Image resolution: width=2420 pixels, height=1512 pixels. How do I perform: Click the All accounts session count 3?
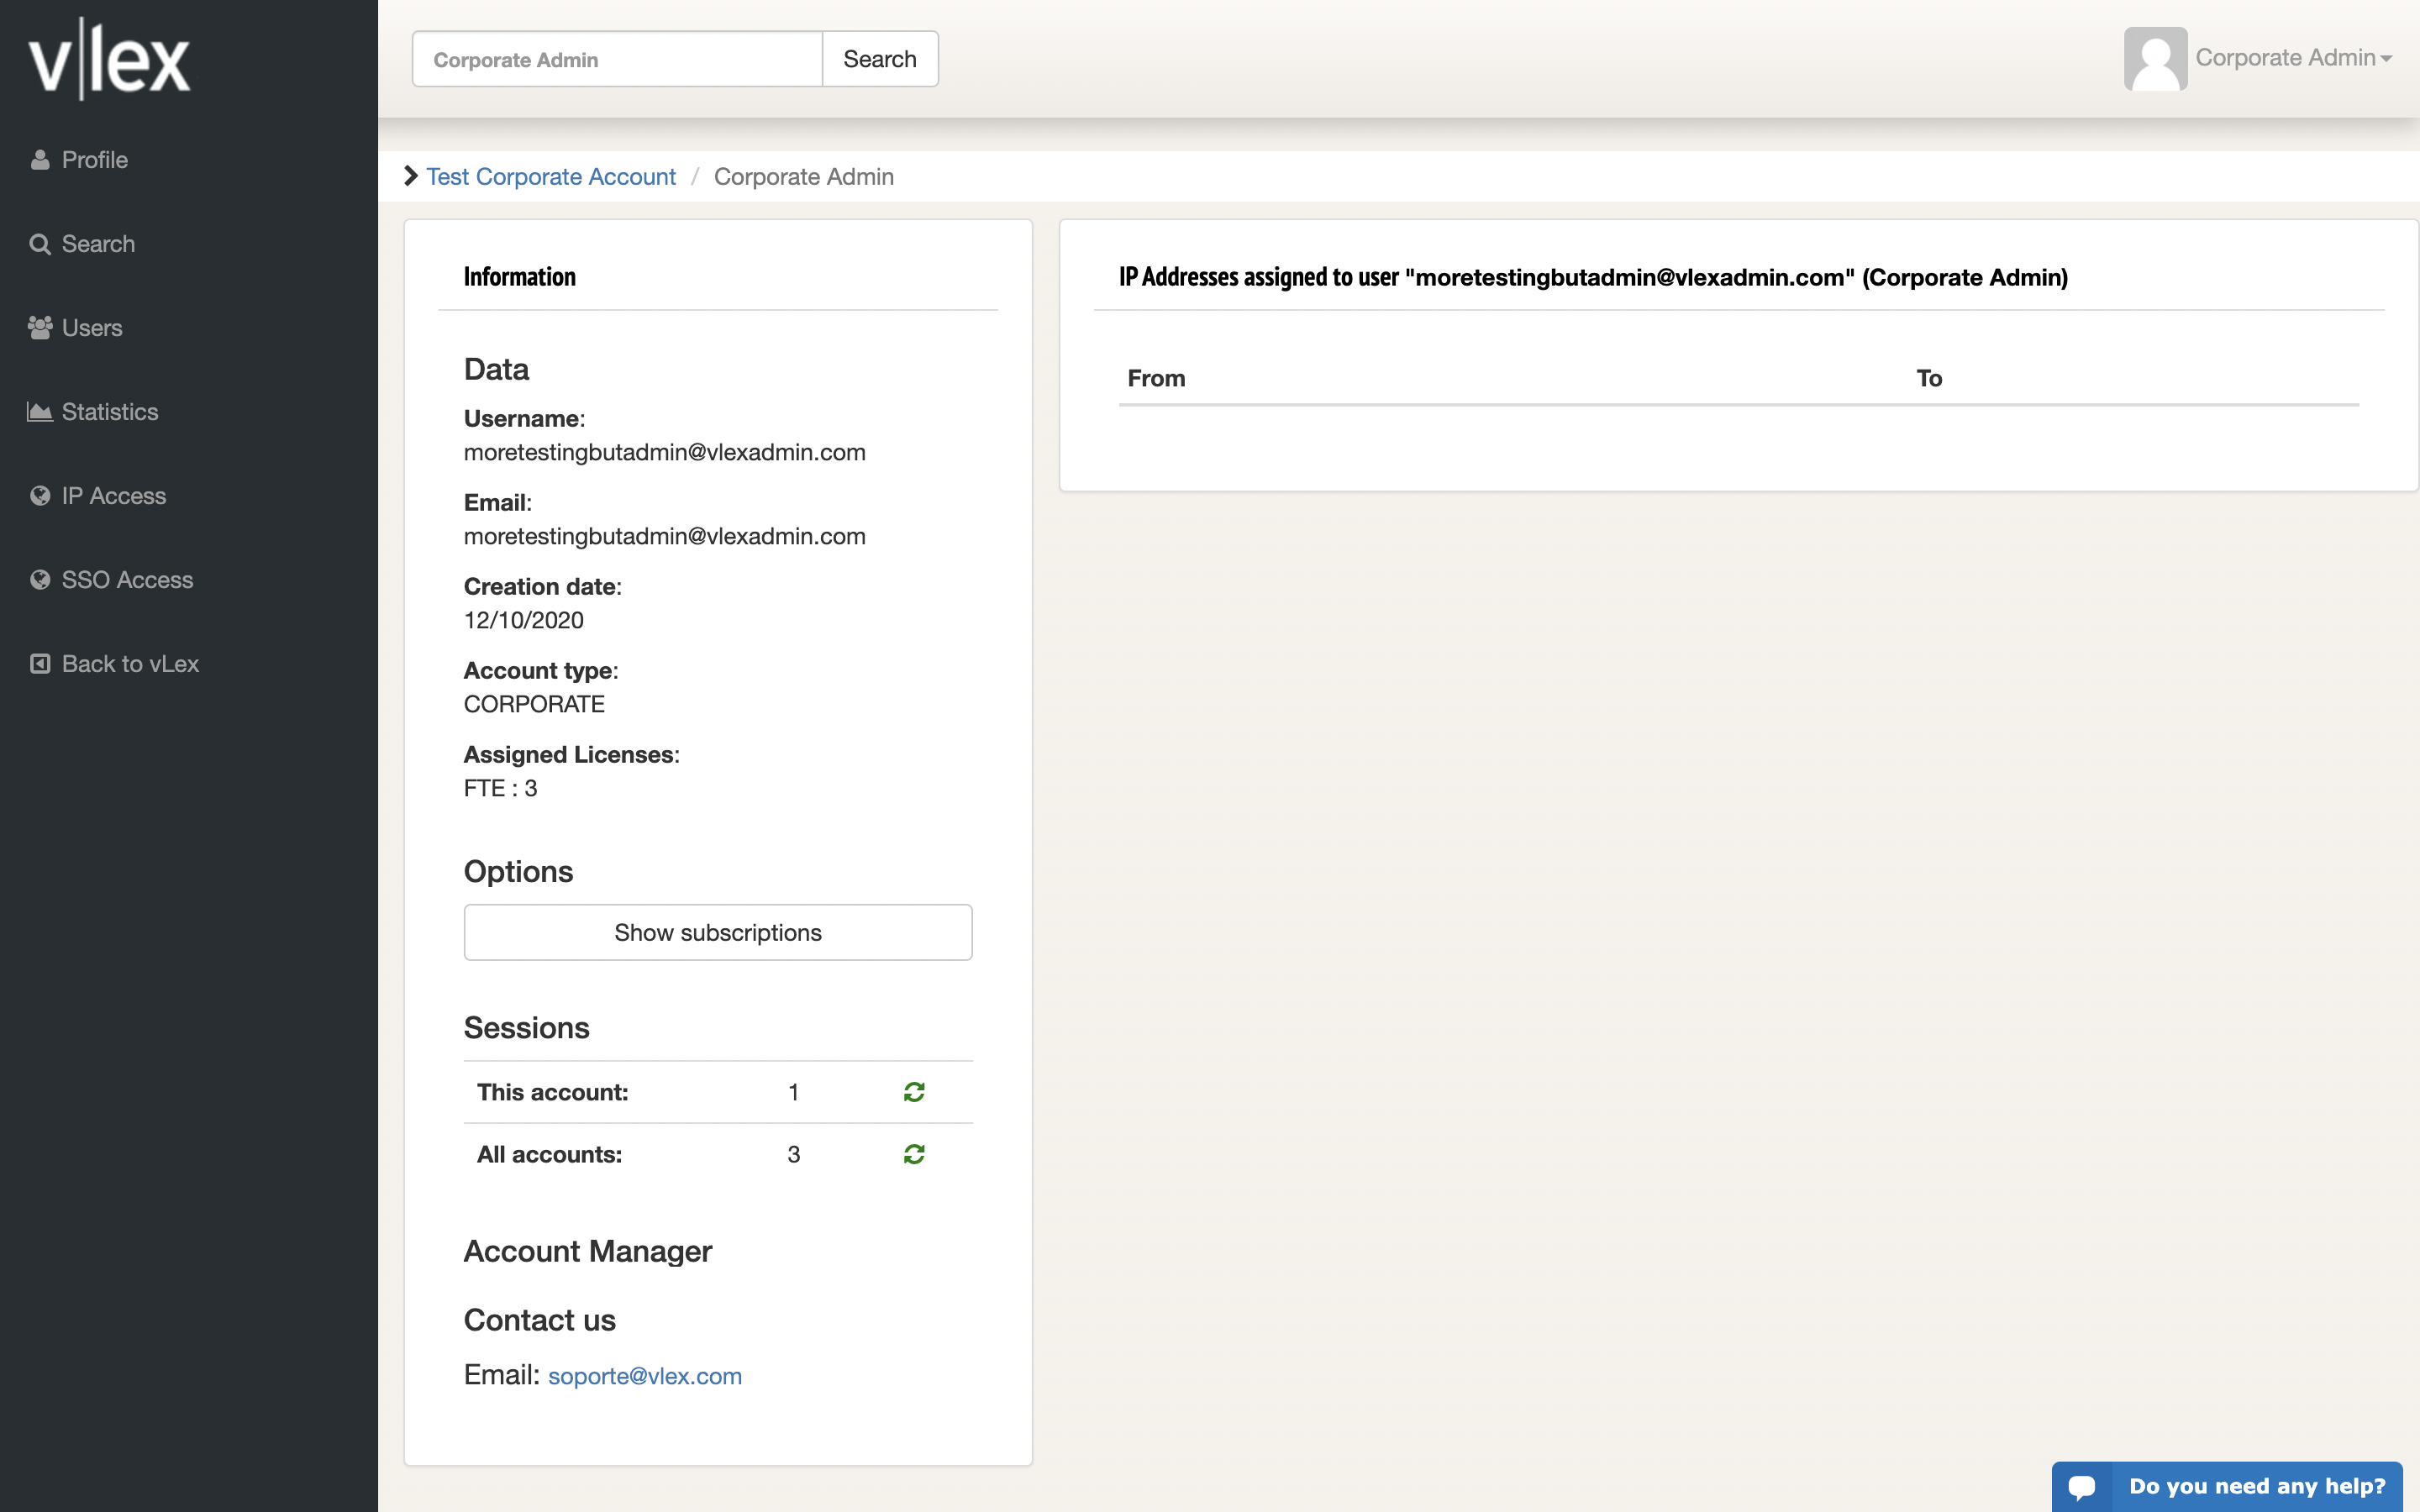coord(794,1154)
